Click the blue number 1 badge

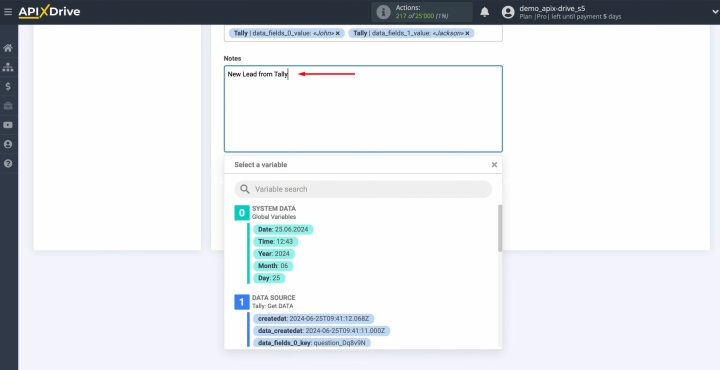pos(242,302)
